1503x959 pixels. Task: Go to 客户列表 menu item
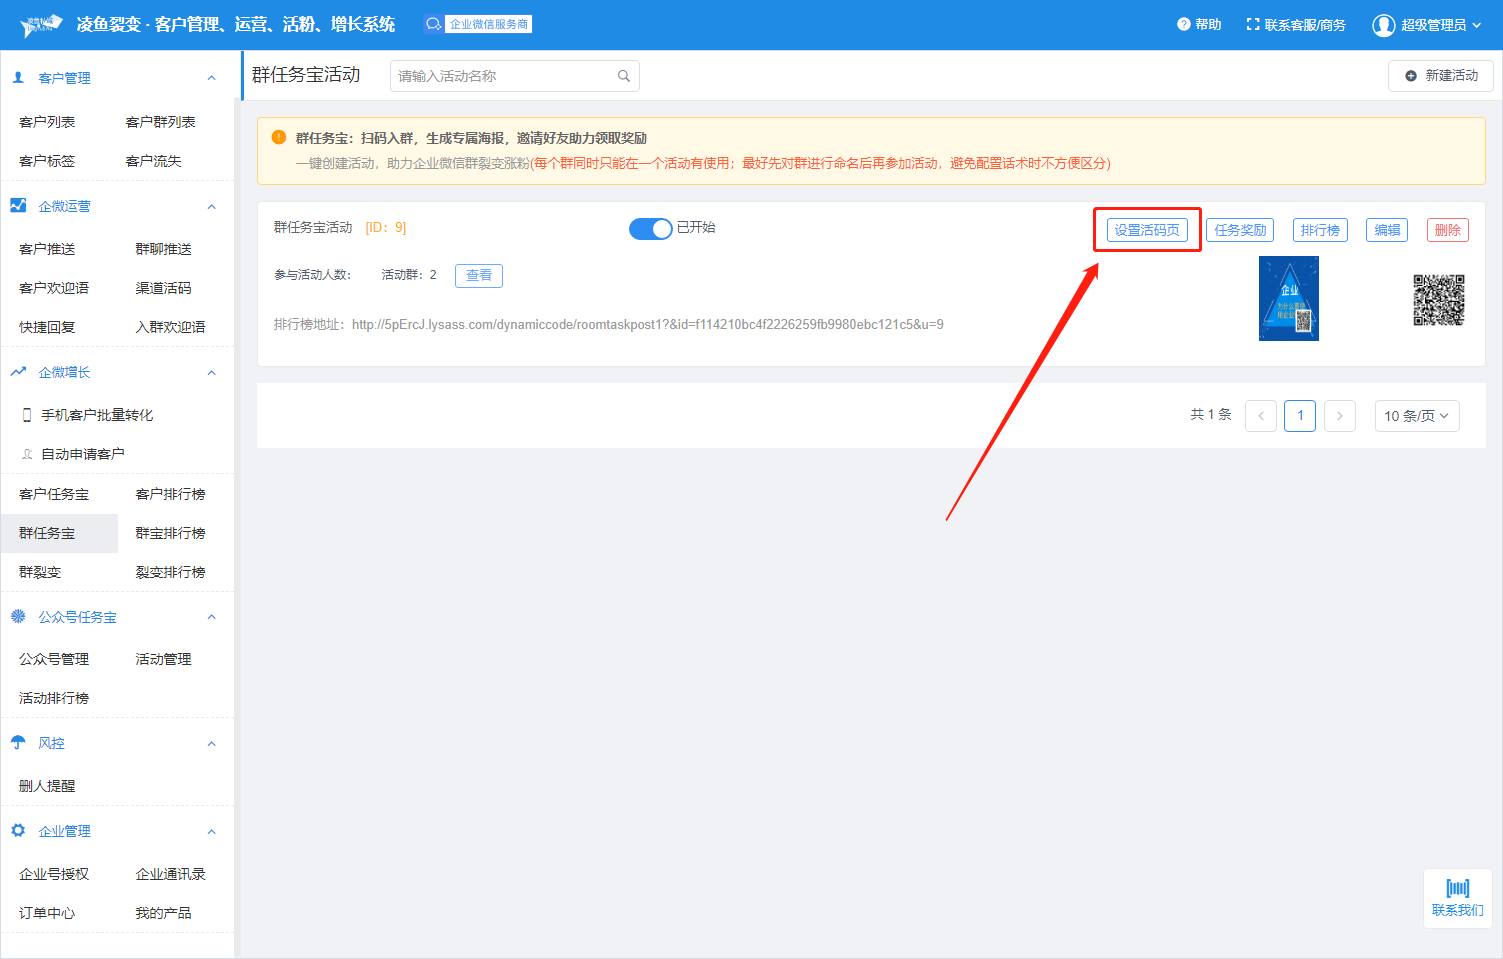click(47, 122)
